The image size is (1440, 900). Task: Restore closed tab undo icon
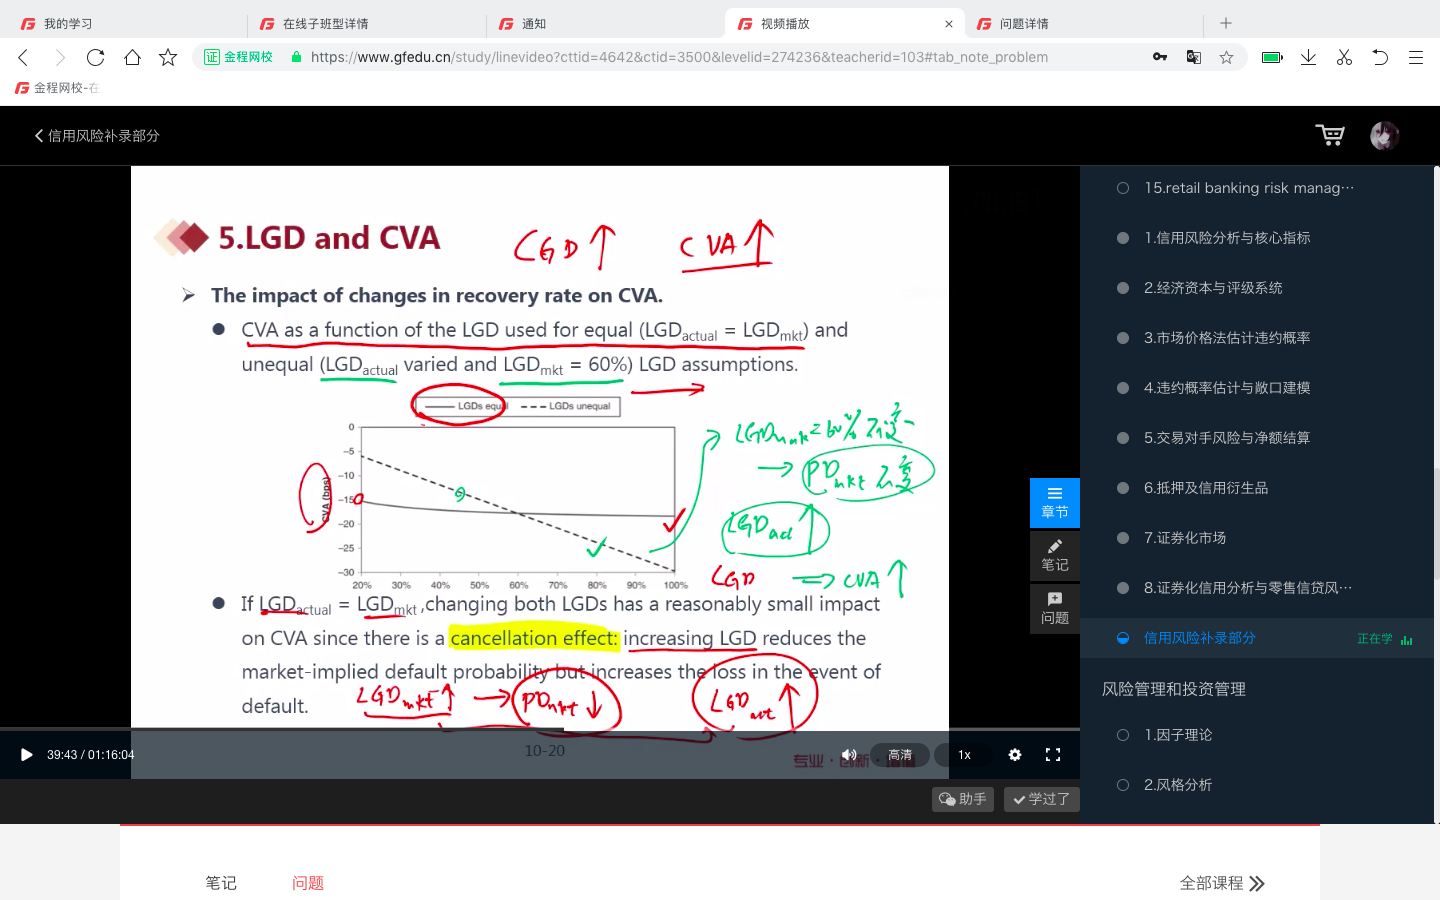[1380, 57]
